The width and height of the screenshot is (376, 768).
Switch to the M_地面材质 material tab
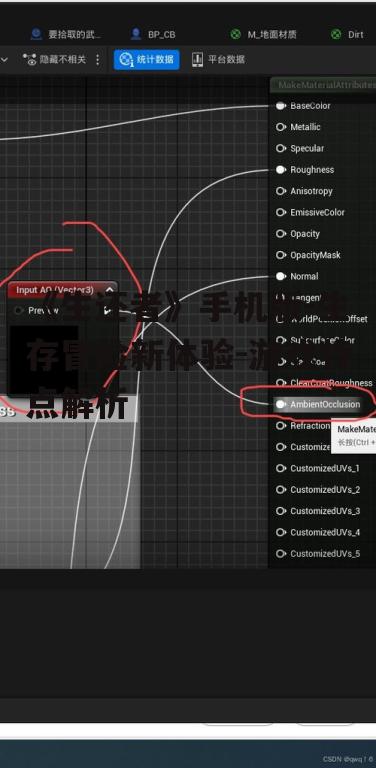click(x=263, y=34)
